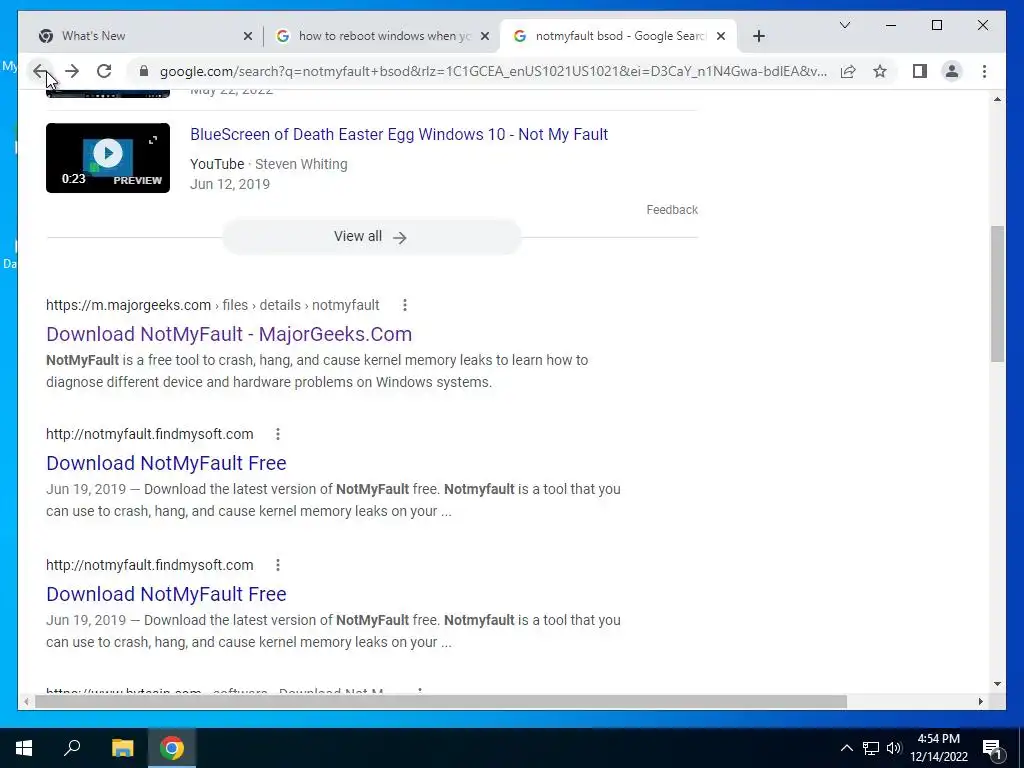Click the address bar URL field
Screen dimensions: 1024x768
pyautogui.click(x=493, y=71)
